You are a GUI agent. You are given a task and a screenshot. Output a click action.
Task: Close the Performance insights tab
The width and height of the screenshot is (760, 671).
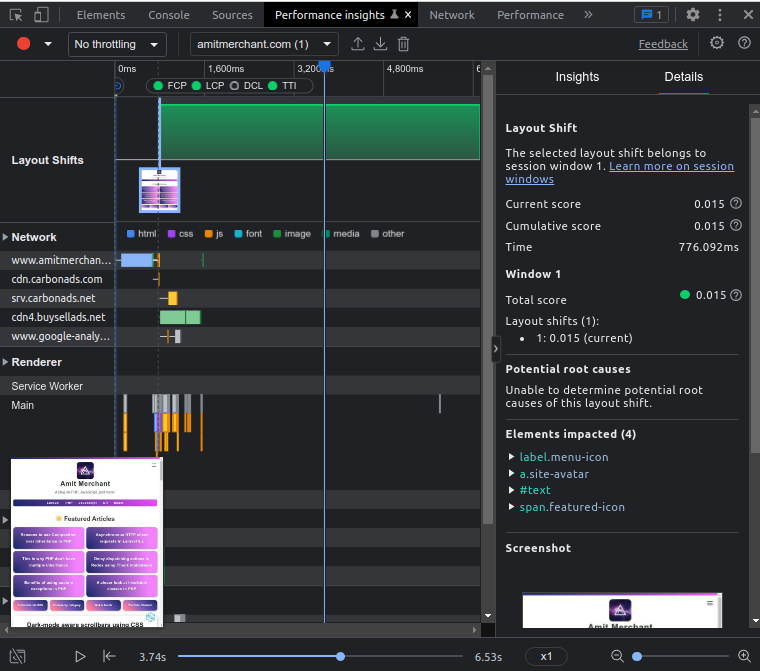point(408,15)
